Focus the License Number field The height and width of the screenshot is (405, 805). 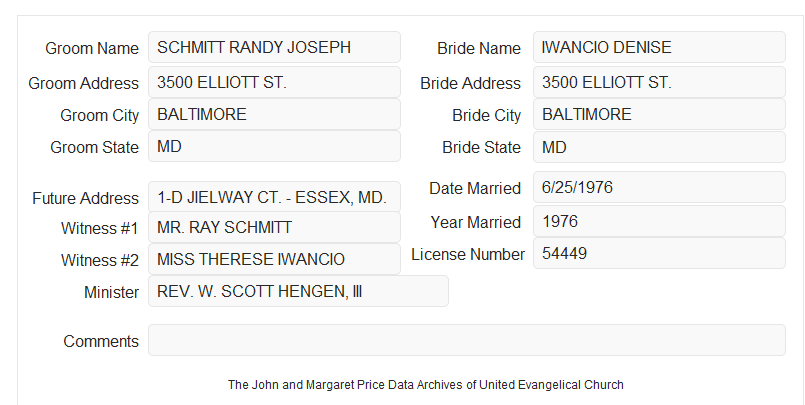click(659, 253)
